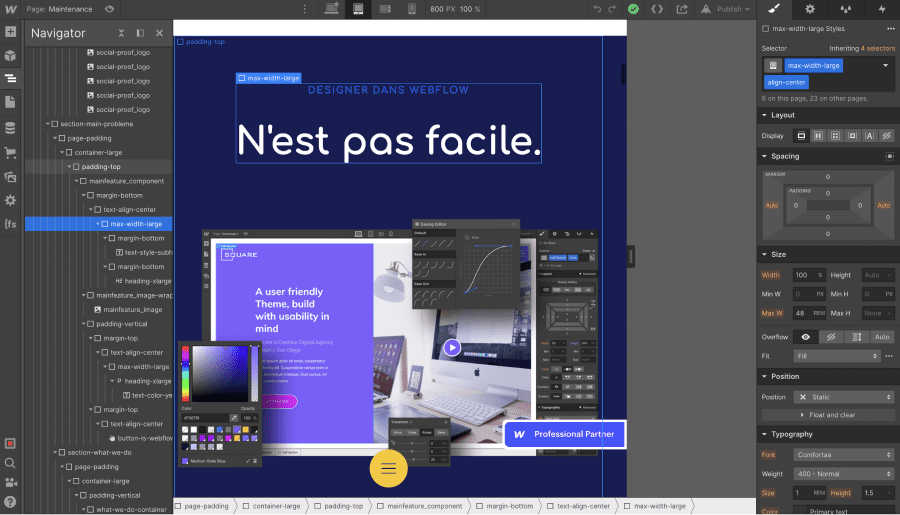Open the share project icon
The width and height of the screenshot is (900, 515).
[682, 9]
